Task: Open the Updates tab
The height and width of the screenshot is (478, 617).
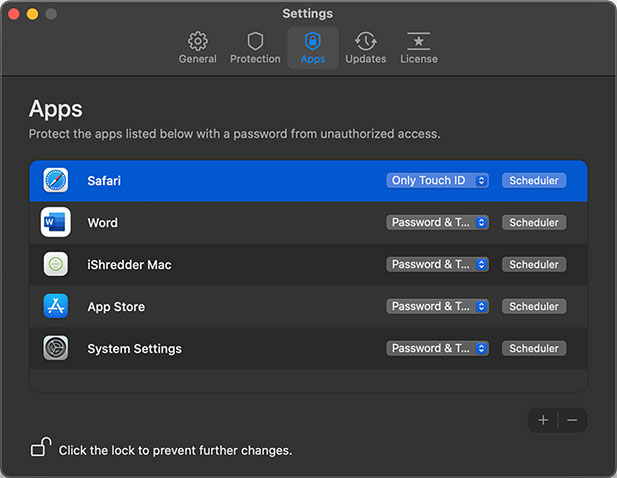Action: coord(365,47)
